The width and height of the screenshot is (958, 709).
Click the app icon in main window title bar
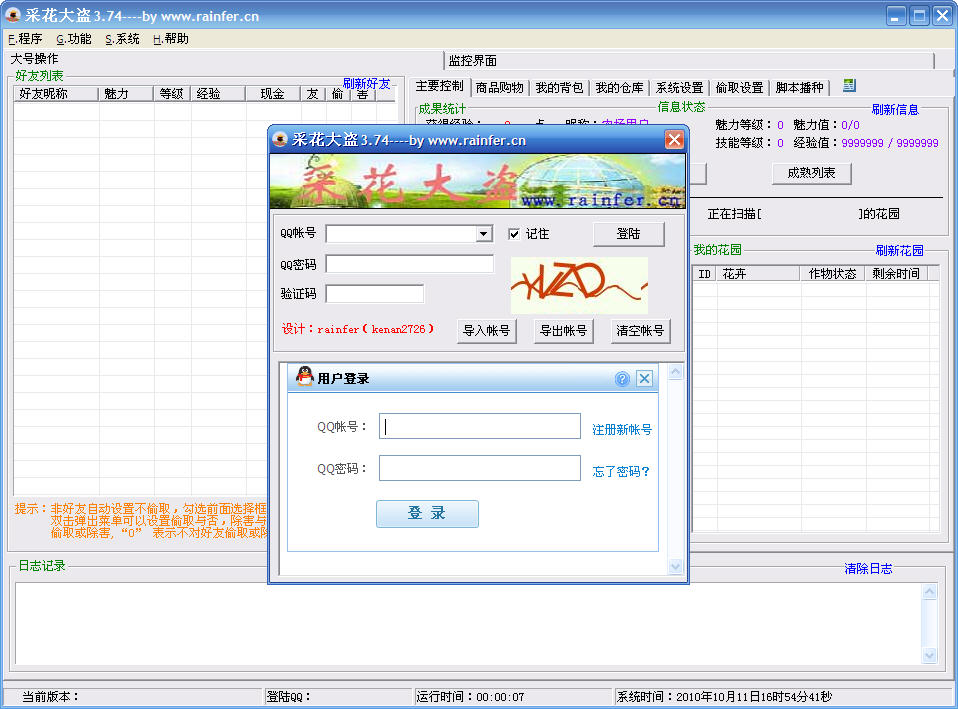[12, 15]
